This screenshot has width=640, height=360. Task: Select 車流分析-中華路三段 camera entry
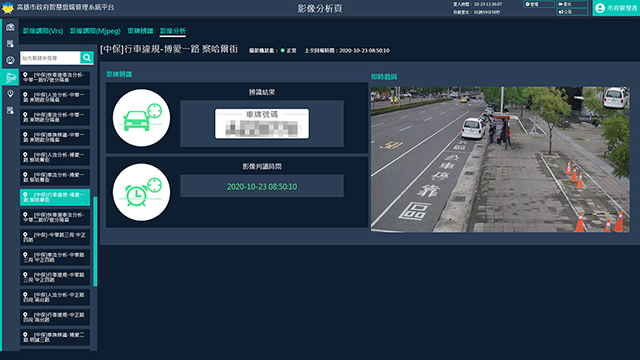pos(55,258)
